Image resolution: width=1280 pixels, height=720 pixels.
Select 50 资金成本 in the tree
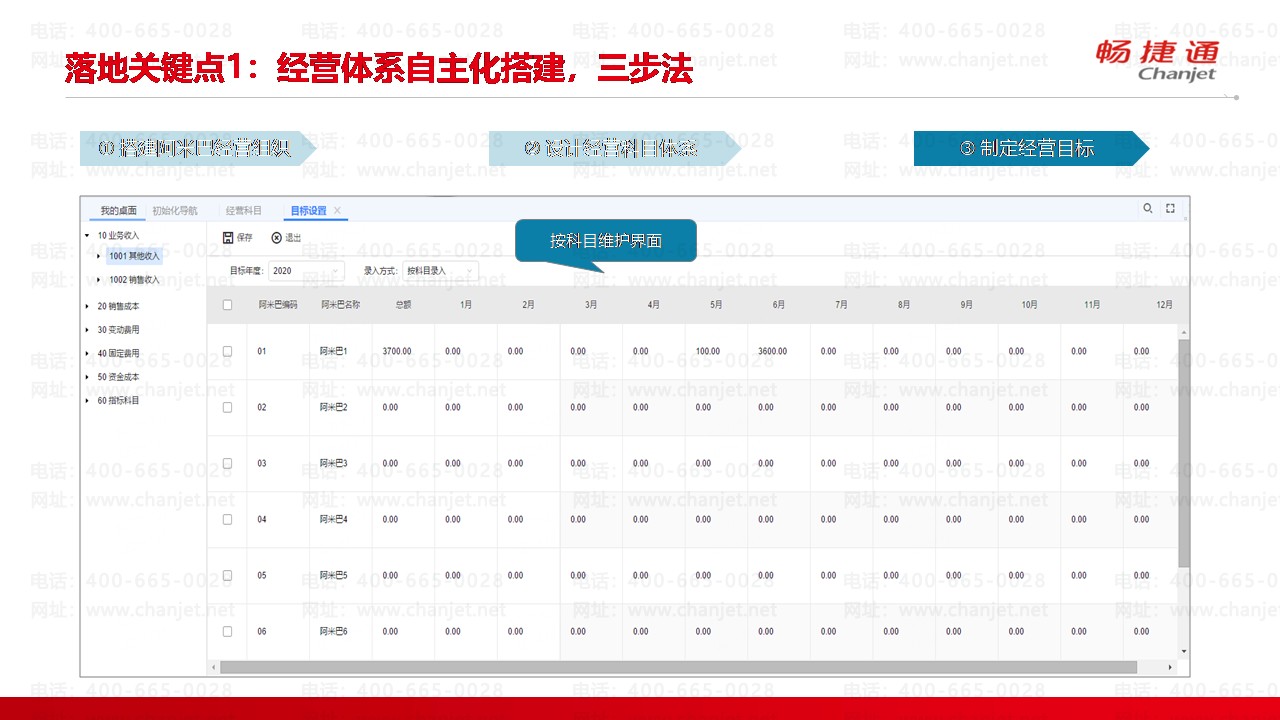coord(118,377)
